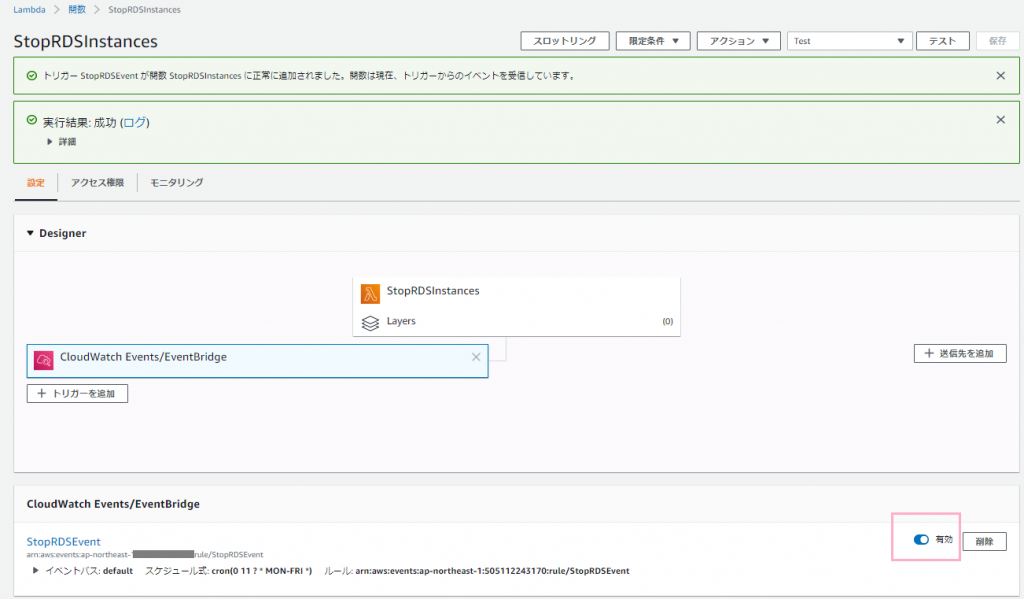This screenshot has width=1024, height=599.
Task: Click the Layers count (0)
Action: [667, 321]
